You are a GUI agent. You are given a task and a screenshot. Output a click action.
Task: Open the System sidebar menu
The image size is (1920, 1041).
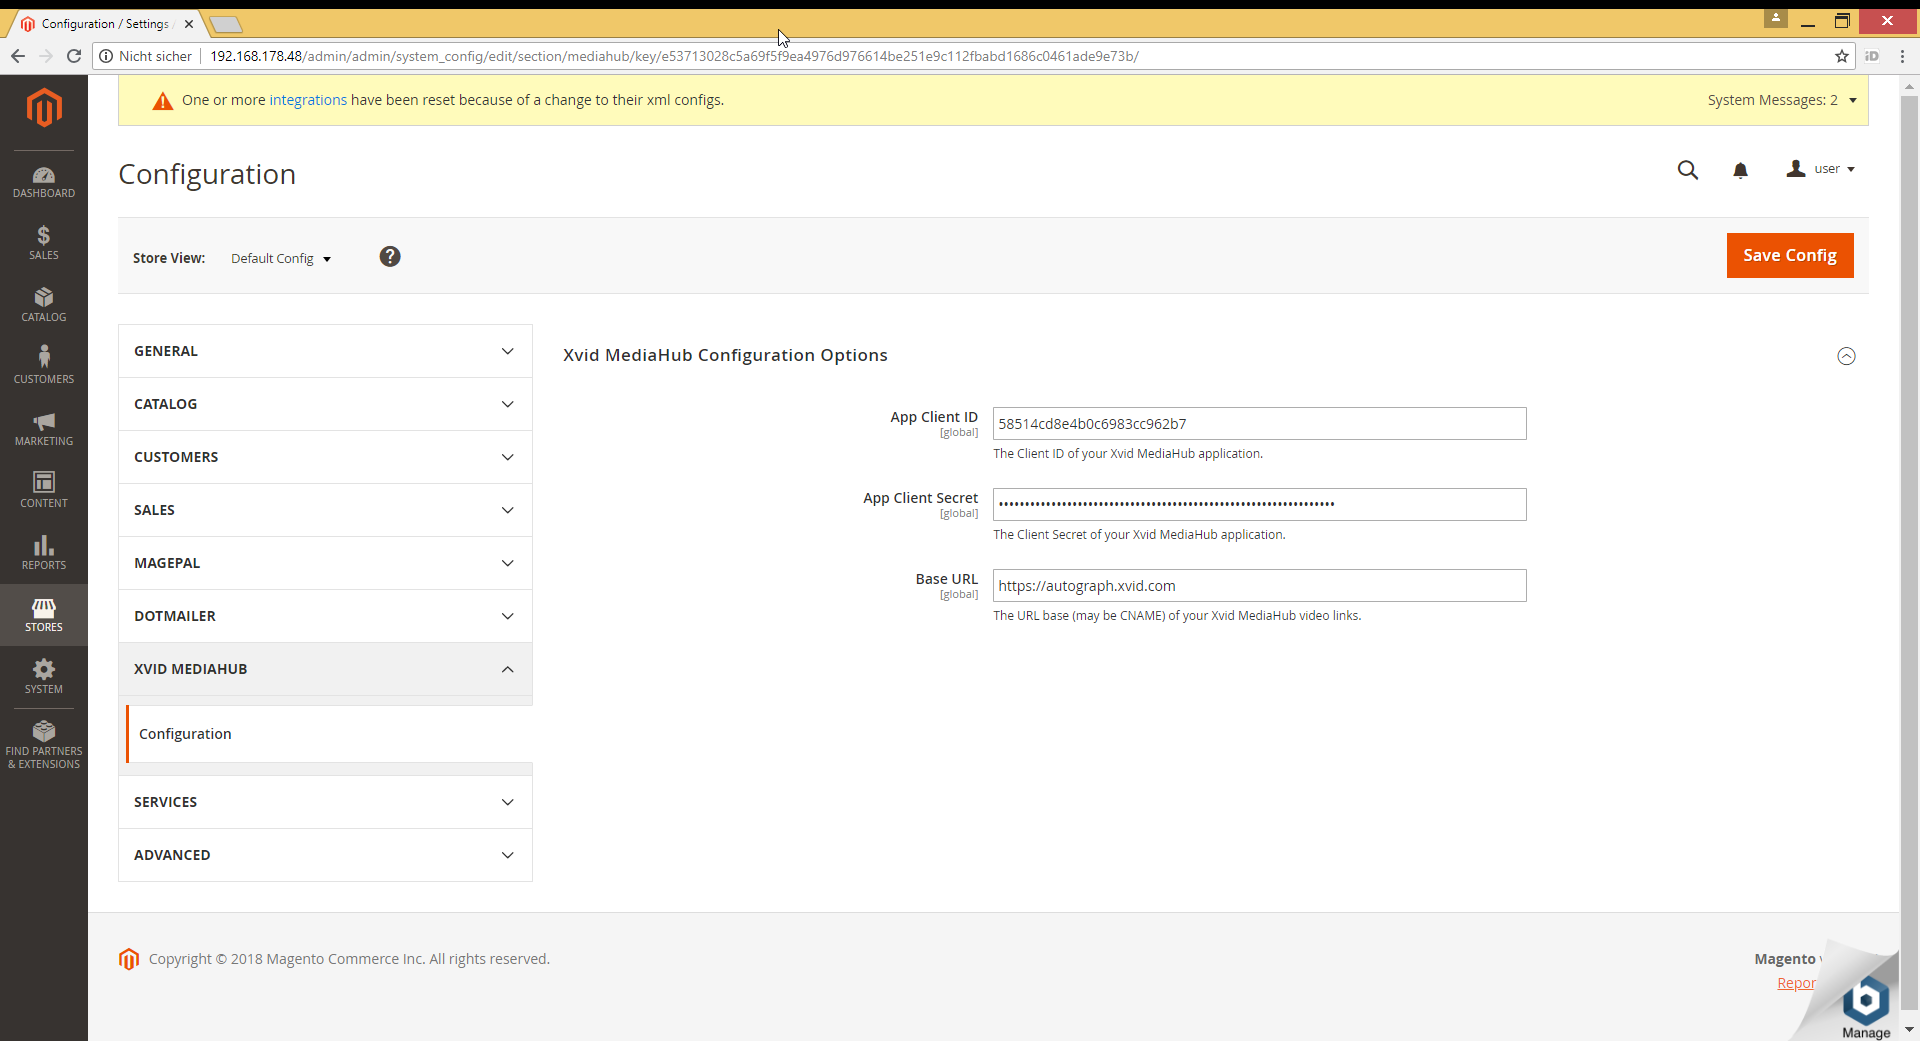(x=44, y=677)
